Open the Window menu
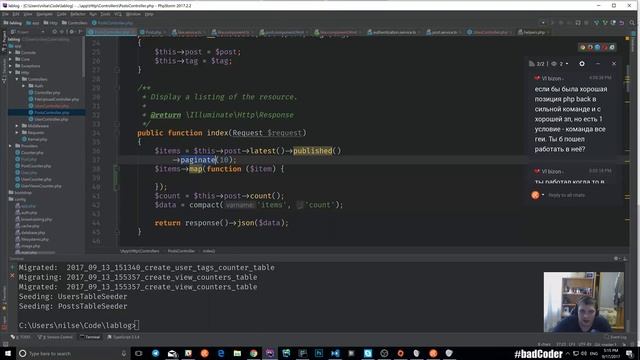This screenshot has height=360, width=640. point(133,14)
